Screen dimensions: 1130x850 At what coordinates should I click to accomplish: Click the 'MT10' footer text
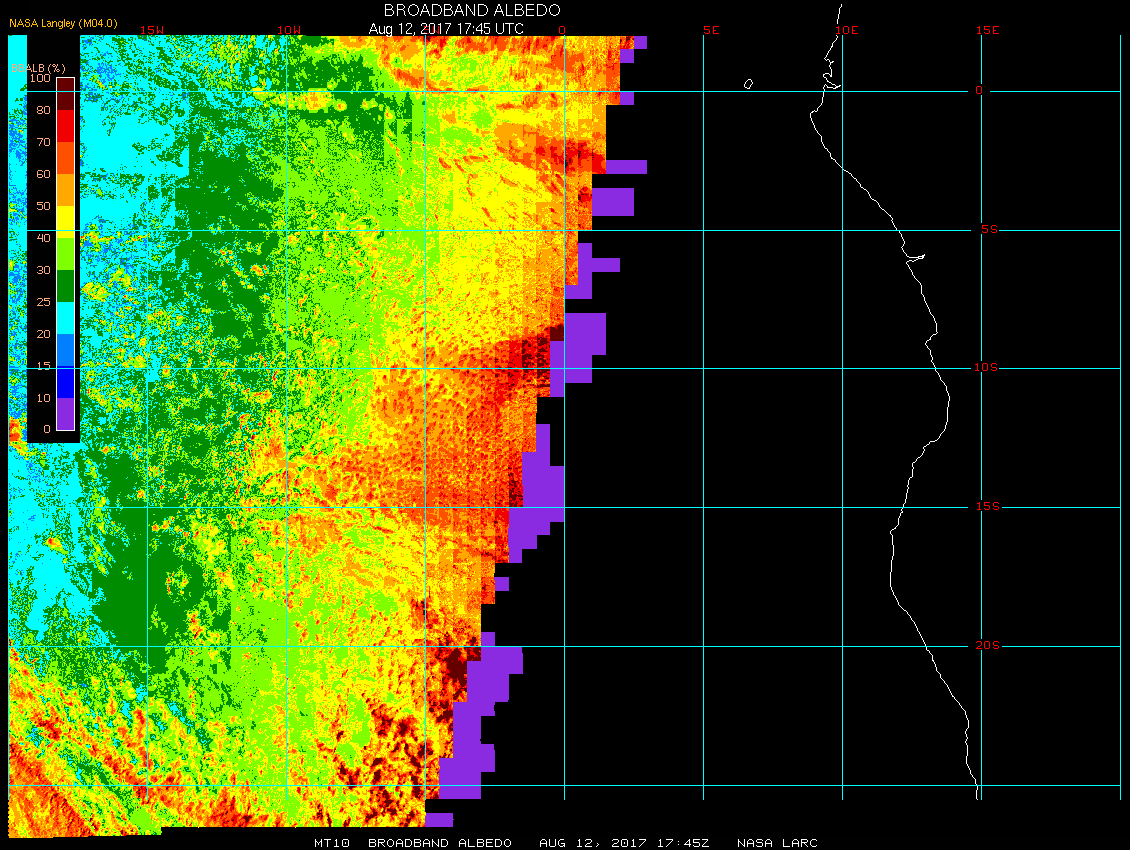332,843
